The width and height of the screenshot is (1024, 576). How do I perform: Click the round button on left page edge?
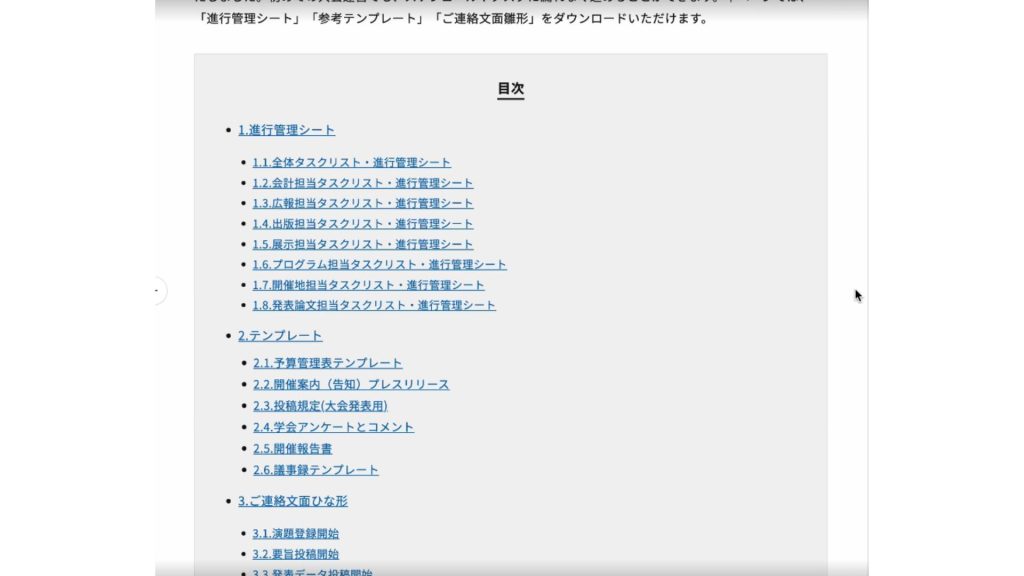coord(156,291)
